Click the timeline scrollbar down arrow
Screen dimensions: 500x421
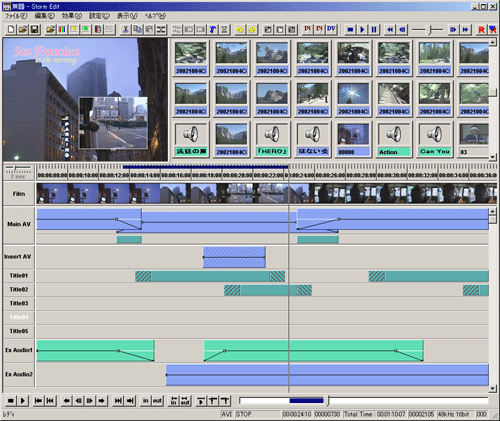(493, 388)
